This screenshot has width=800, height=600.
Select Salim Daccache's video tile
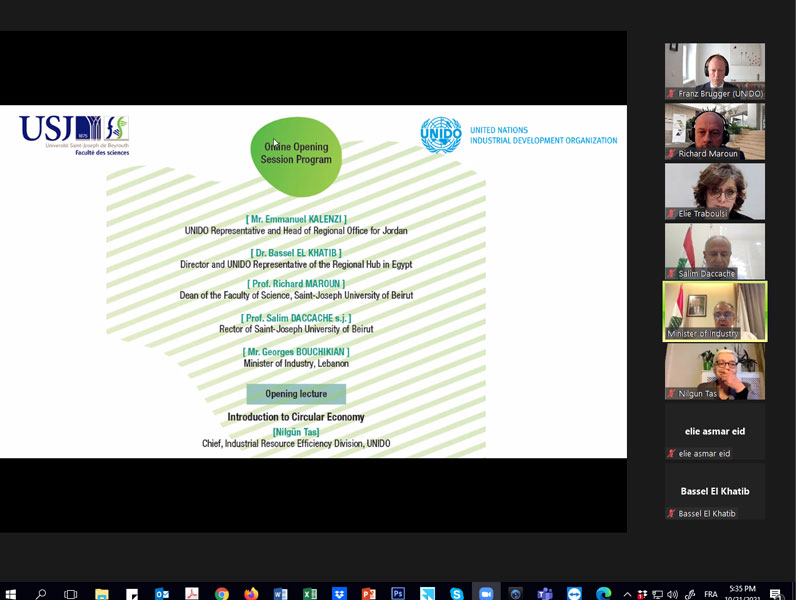tap(714, 252)
